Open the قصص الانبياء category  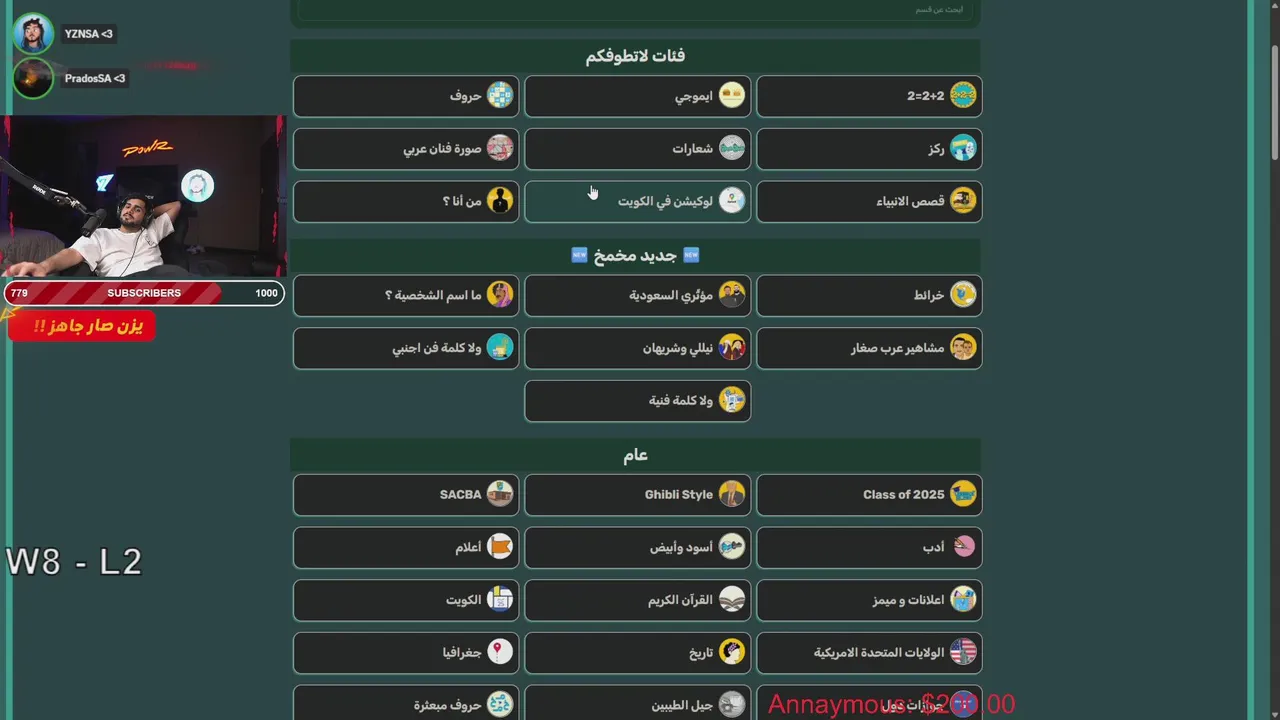869,201
